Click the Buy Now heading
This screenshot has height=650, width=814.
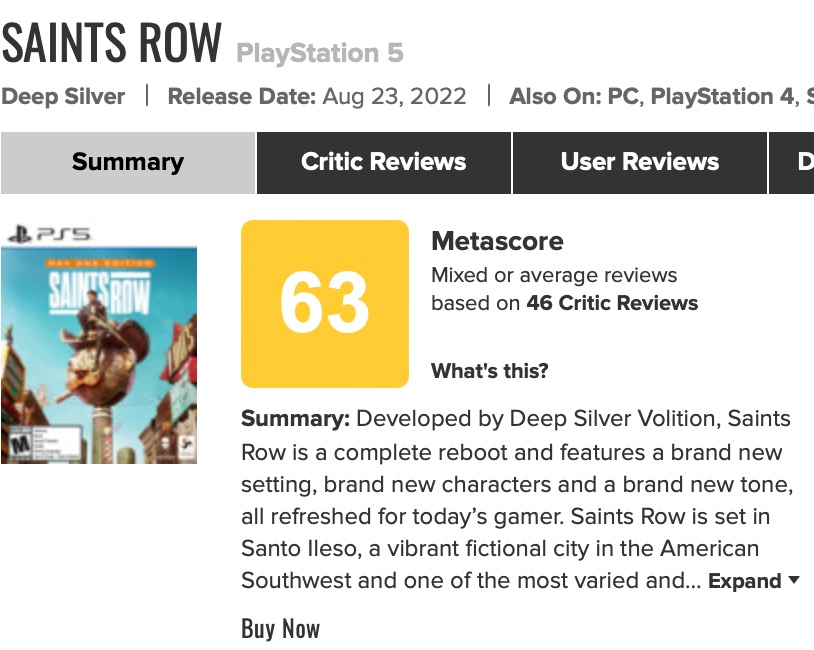point(280,628)
